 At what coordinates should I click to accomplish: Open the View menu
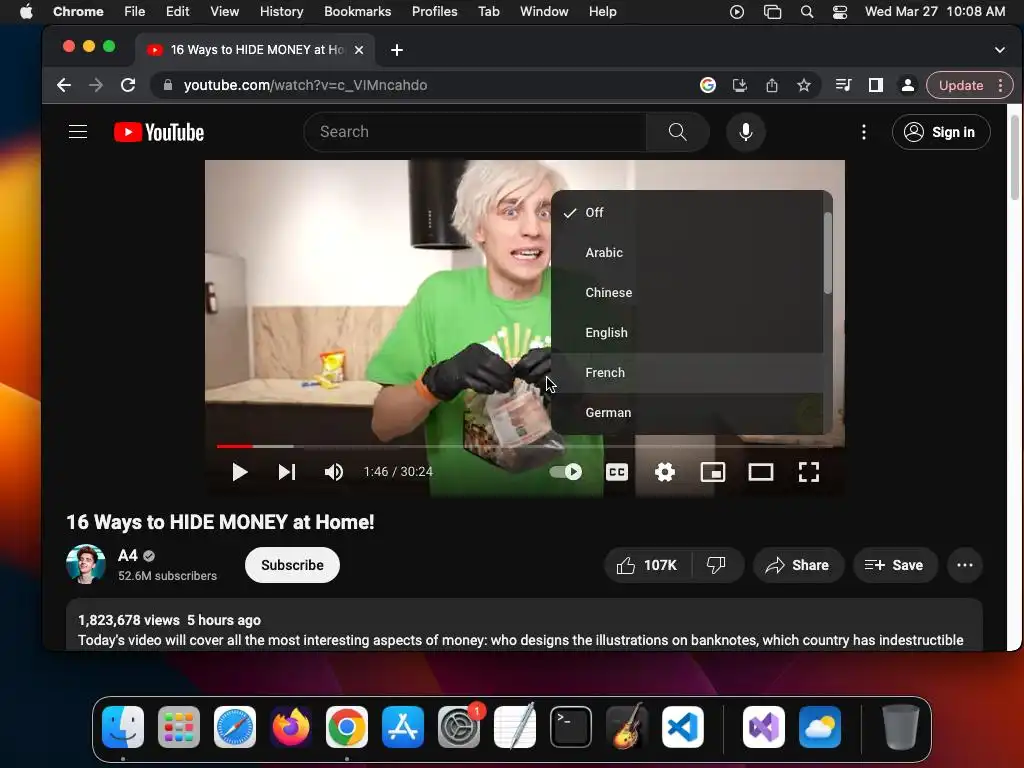pos(224,11)
